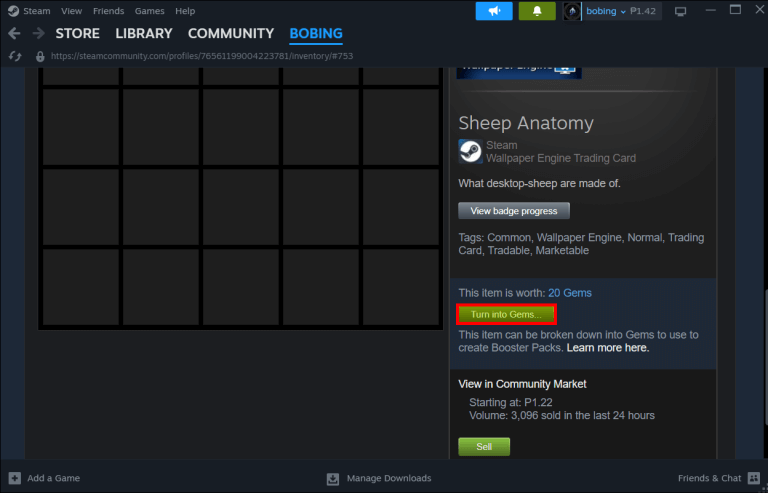Viewport: 768px width, 493px height.
Task: Click the Turn into Gems button
Action: click(x=506, y=314)
